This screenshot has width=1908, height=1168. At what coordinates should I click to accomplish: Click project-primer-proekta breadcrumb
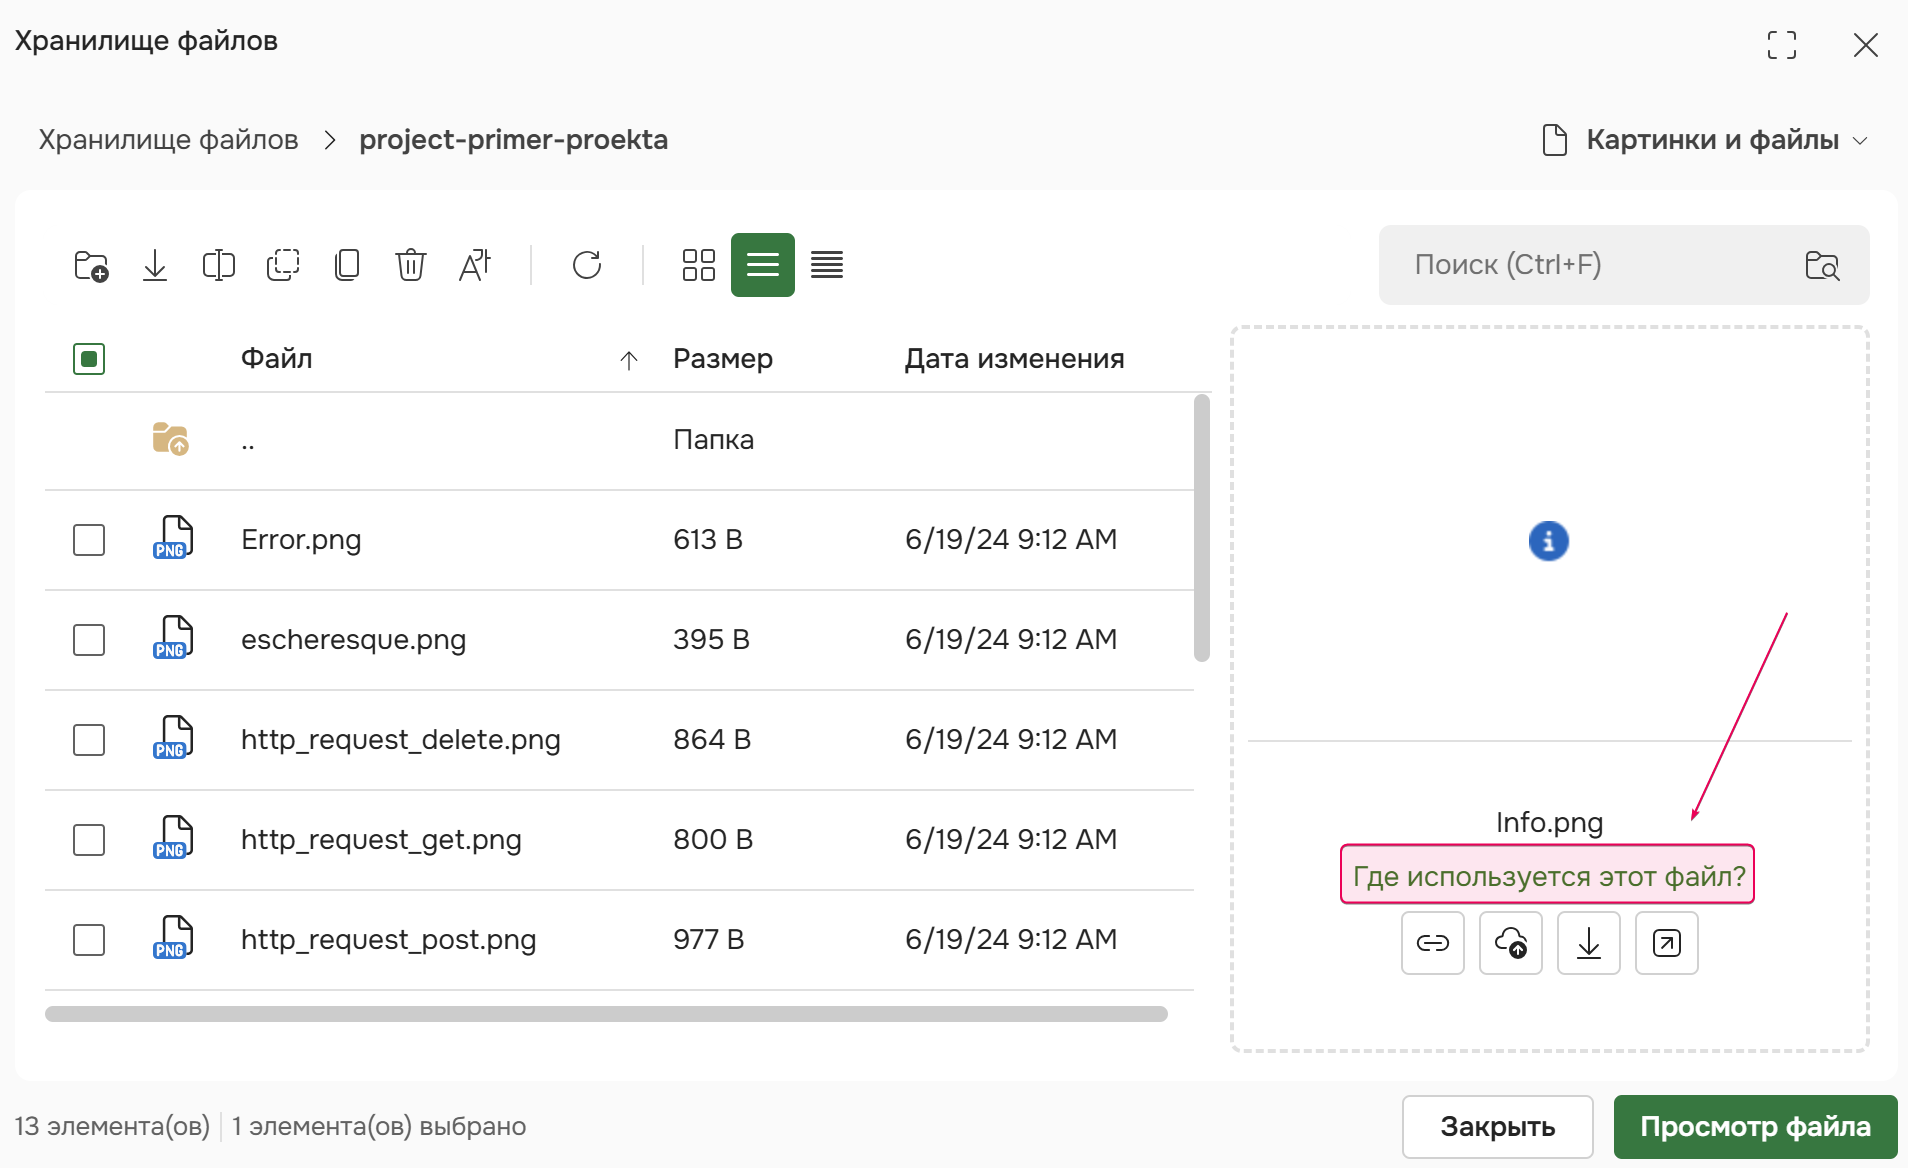coord(514,140)
